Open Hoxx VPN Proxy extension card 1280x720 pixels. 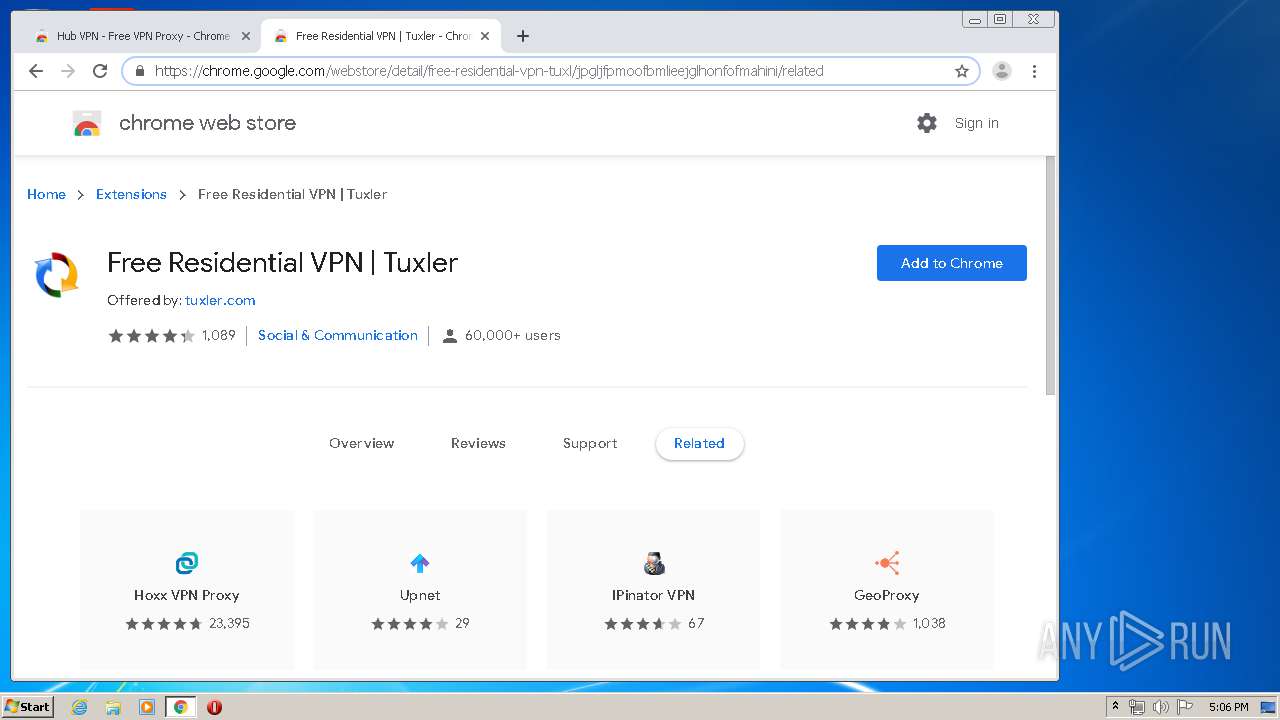coord(187,589)
